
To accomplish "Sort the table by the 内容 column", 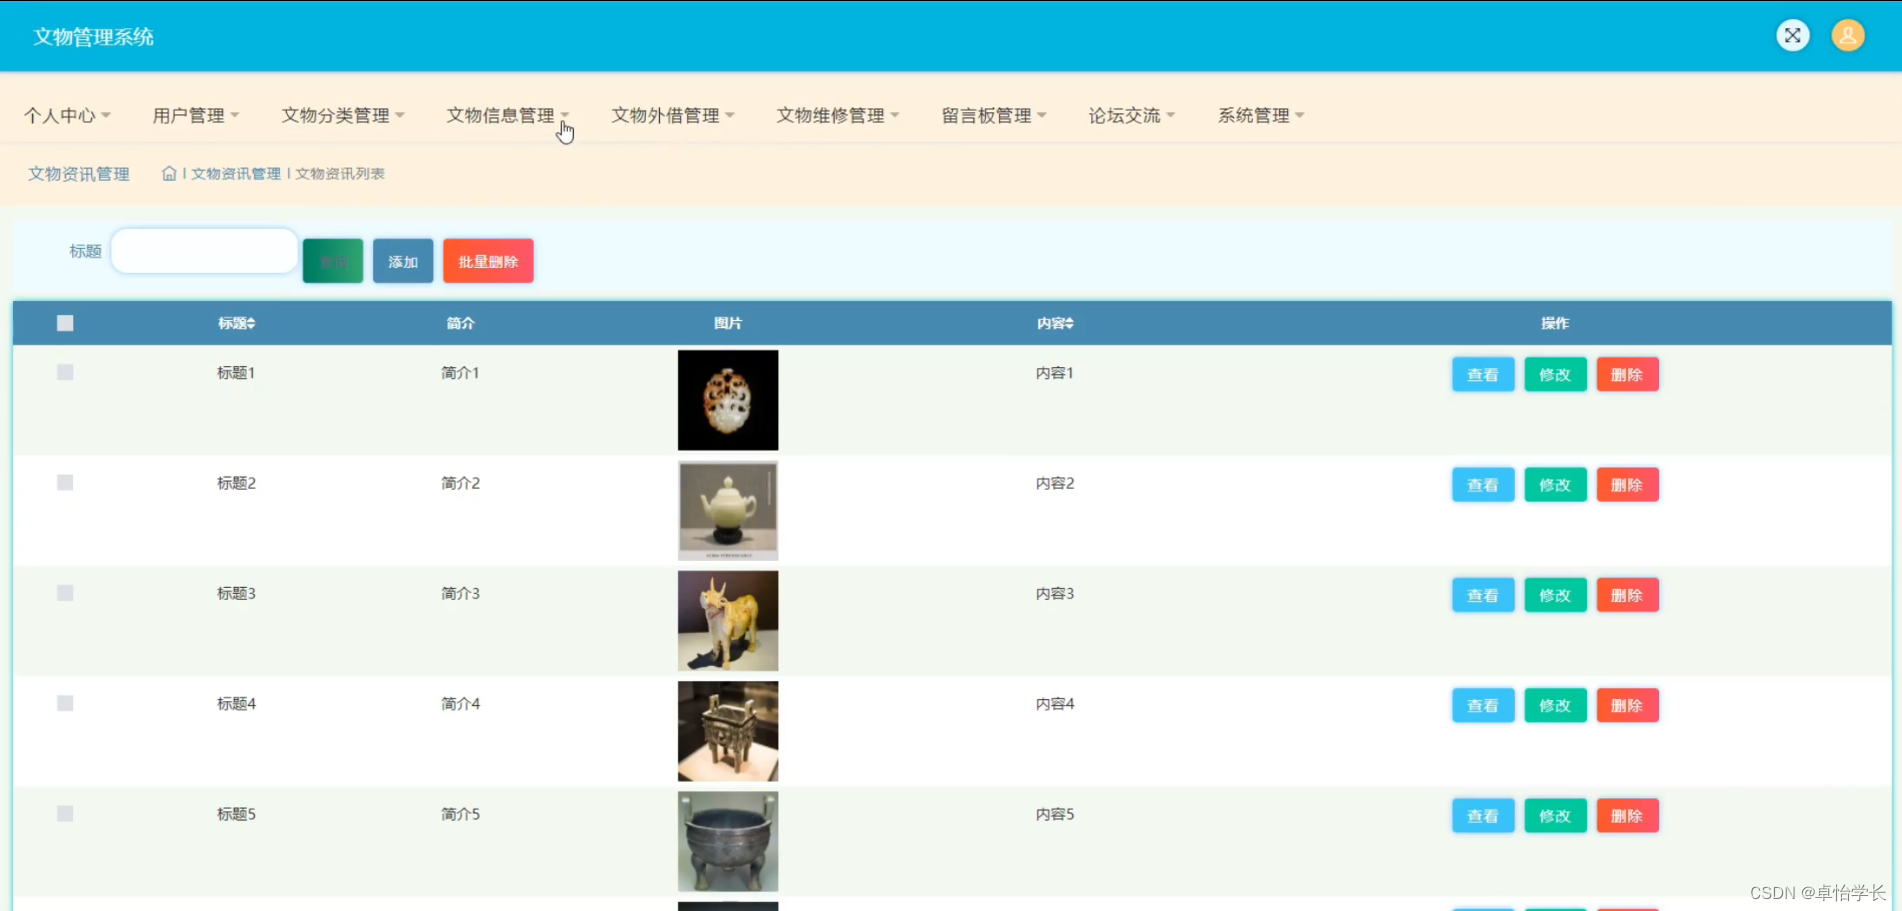I will pos(1054,323).
